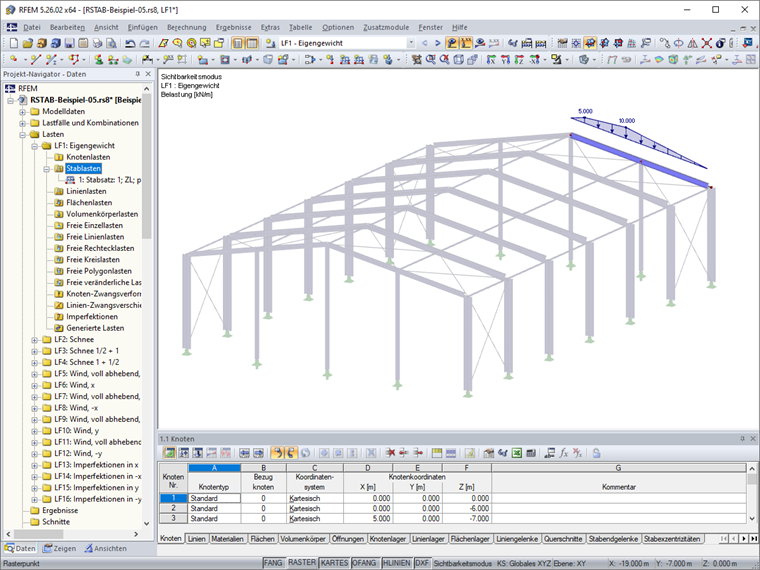Expand Lastfälle und Kombinationen node
Viewport: 760px width, 570px height.
(x=22, y=123)
